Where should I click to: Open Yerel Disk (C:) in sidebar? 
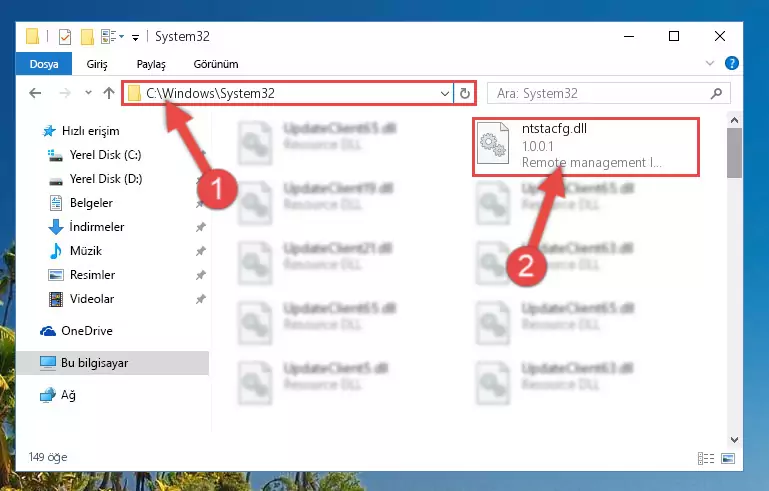pyautogui.click(x=105, y=155)
